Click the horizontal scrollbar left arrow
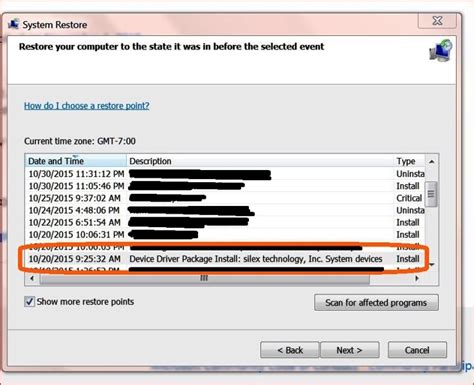 click(32, 278)
